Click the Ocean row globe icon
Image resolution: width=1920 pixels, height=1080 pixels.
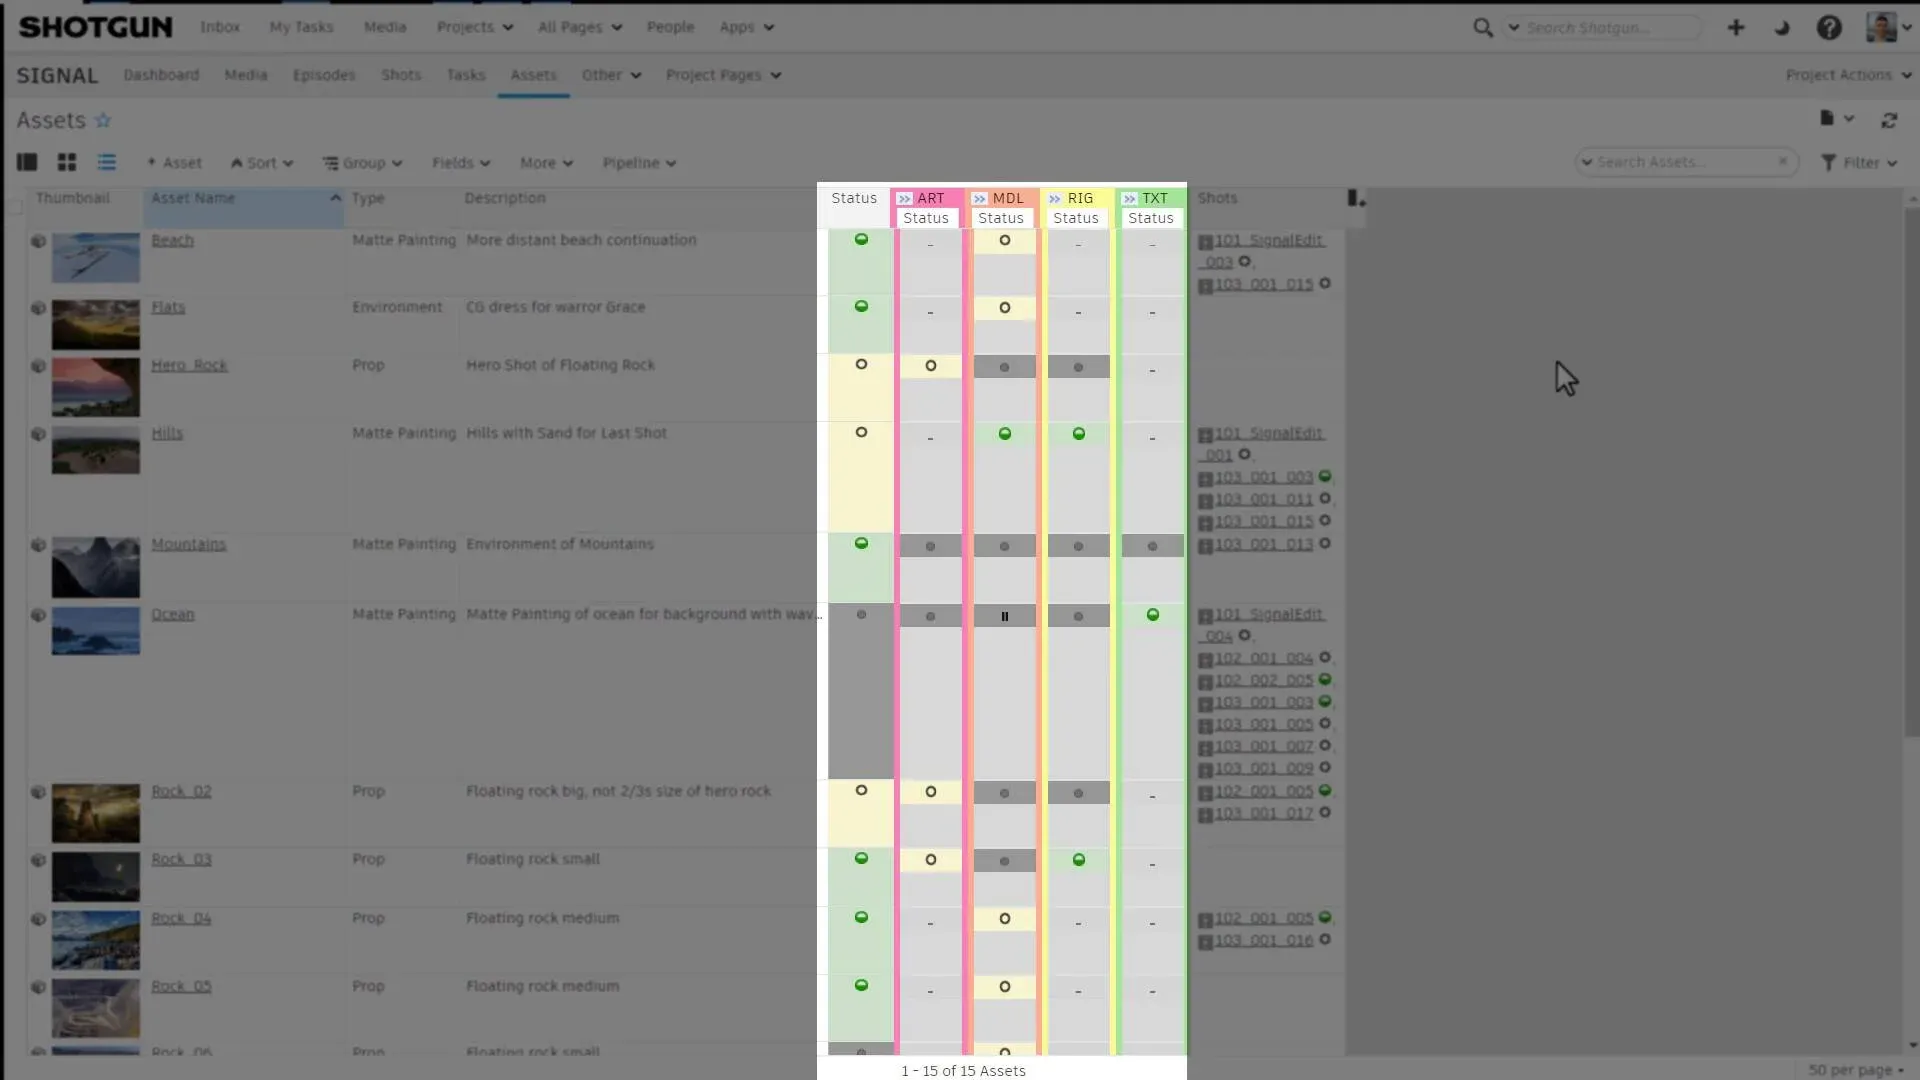click(38, 615)
